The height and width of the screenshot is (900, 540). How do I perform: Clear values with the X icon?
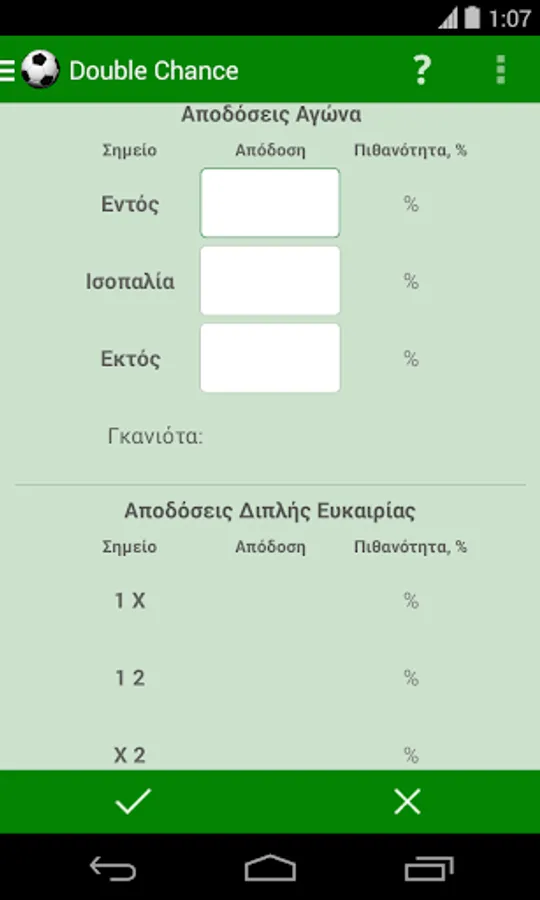[407, 801]
